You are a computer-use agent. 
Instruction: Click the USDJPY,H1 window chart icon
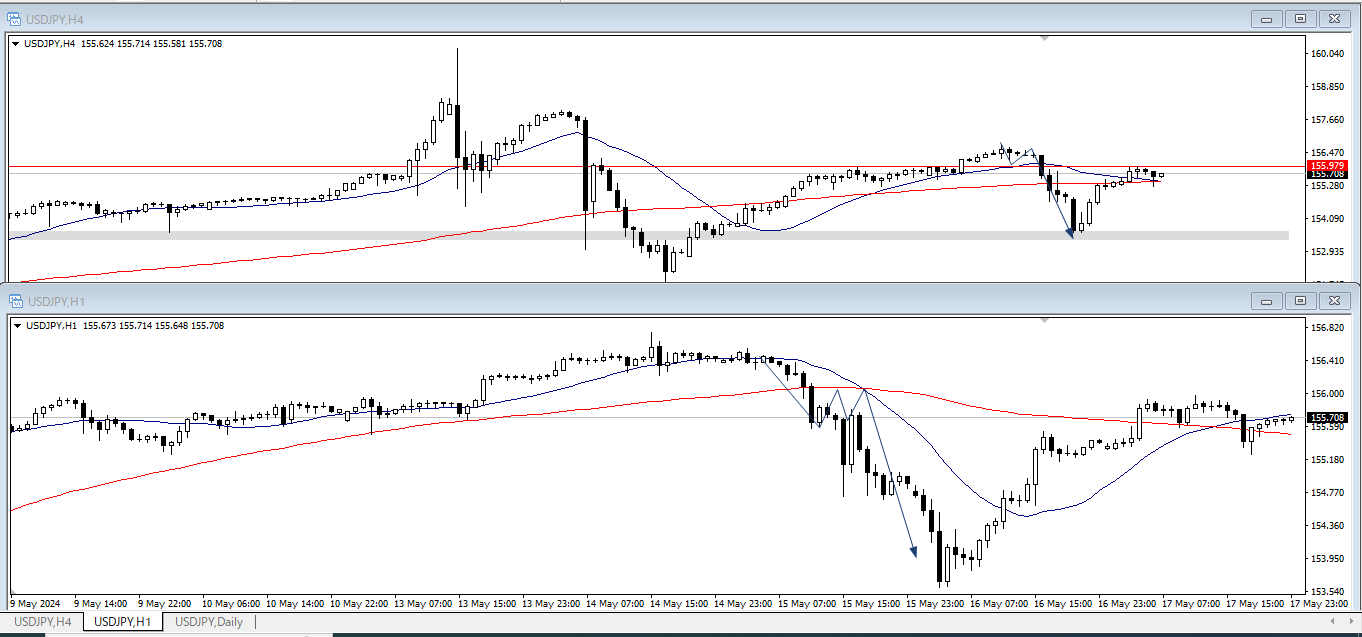[15, 301]
